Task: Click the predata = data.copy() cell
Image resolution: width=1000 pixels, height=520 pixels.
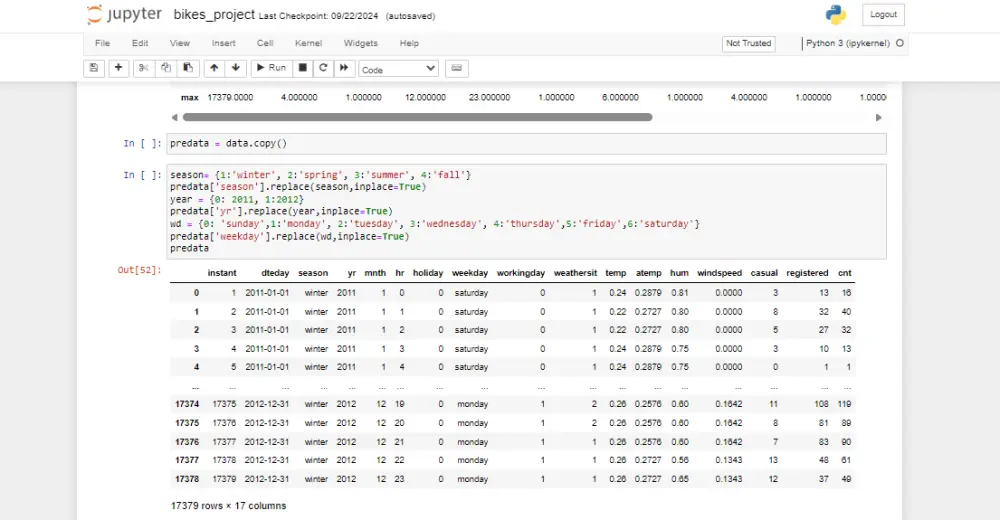Action: [x=526, y=144]
